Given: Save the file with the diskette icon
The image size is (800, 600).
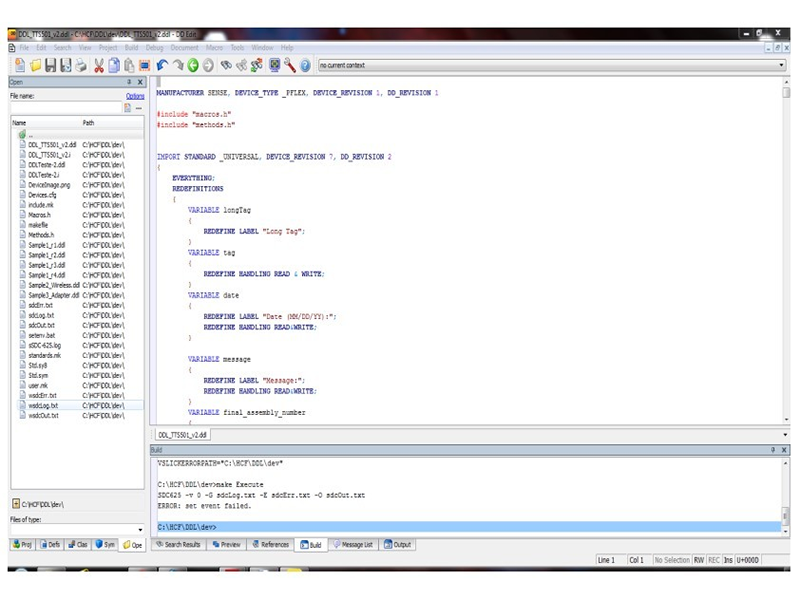Looking at the screenshot, I should pyautogui.click(x=50, y=65).
